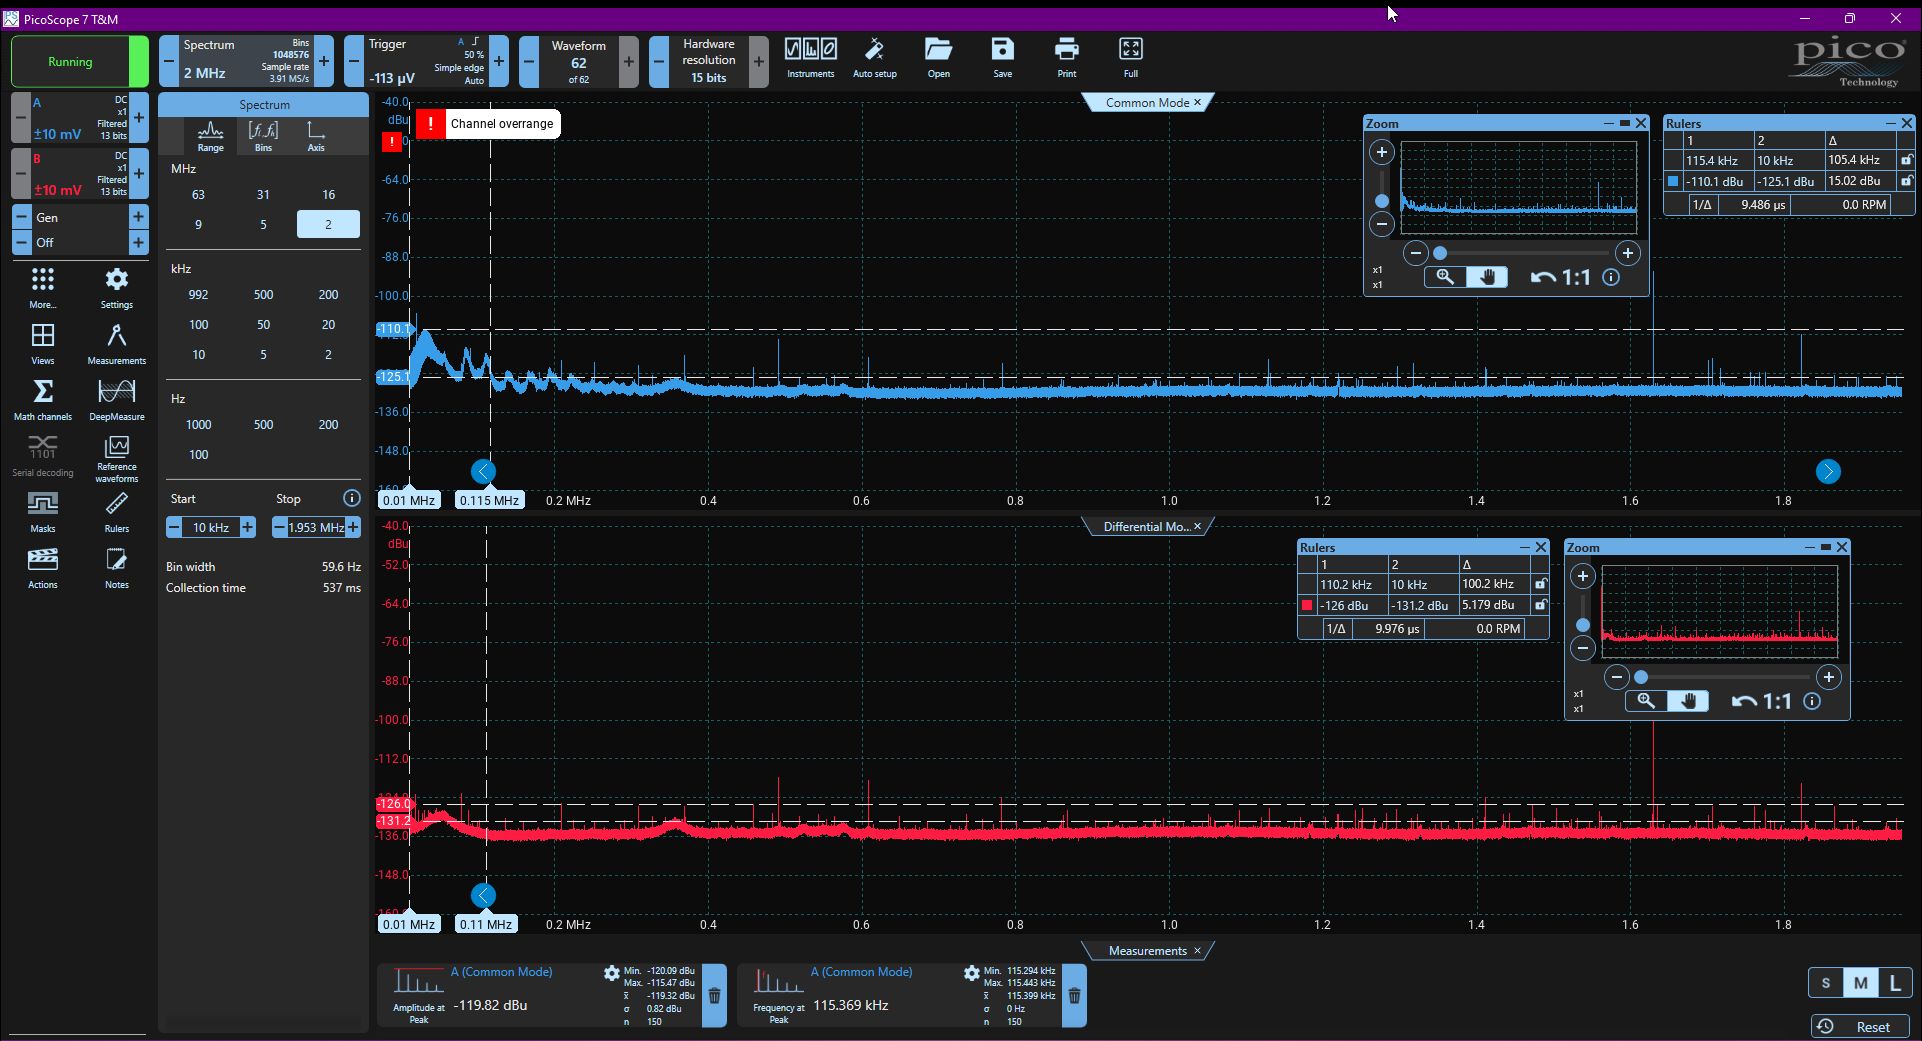
Task: Expand channel A options with plus
Action: pos(139,117)
